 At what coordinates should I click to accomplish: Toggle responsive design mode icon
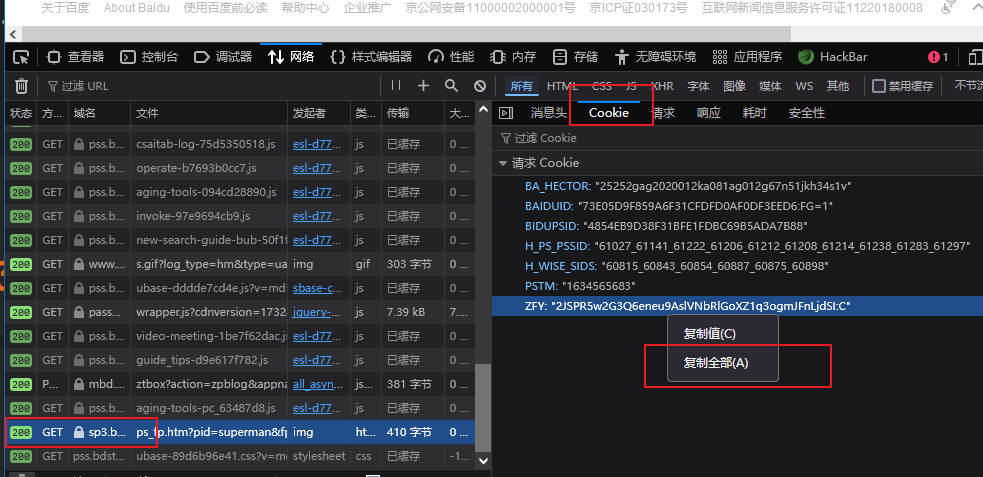(975, 57)
